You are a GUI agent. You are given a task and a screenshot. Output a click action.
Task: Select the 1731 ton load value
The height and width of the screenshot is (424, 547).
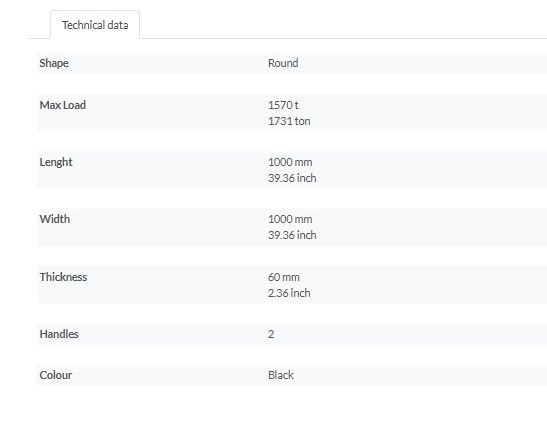click(x=289, y=121)
